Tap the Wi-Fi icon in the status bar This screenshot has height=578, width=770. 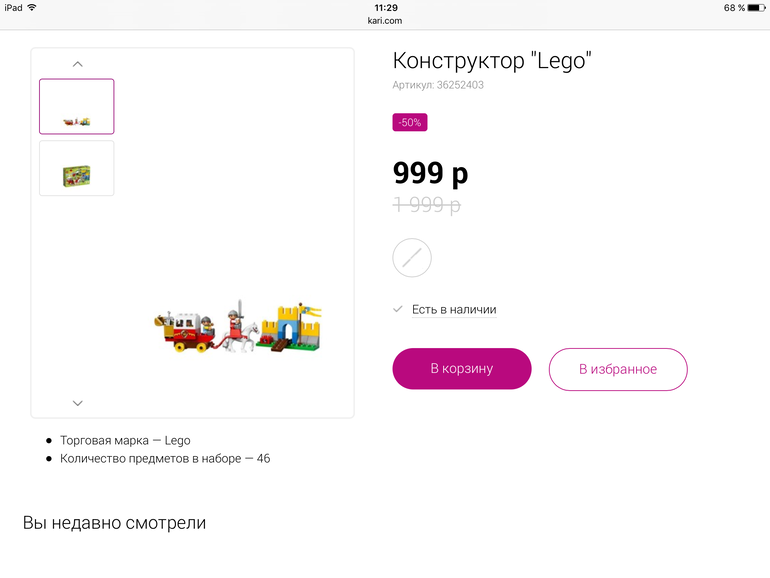pyautogui.click(x=32, y=7)
